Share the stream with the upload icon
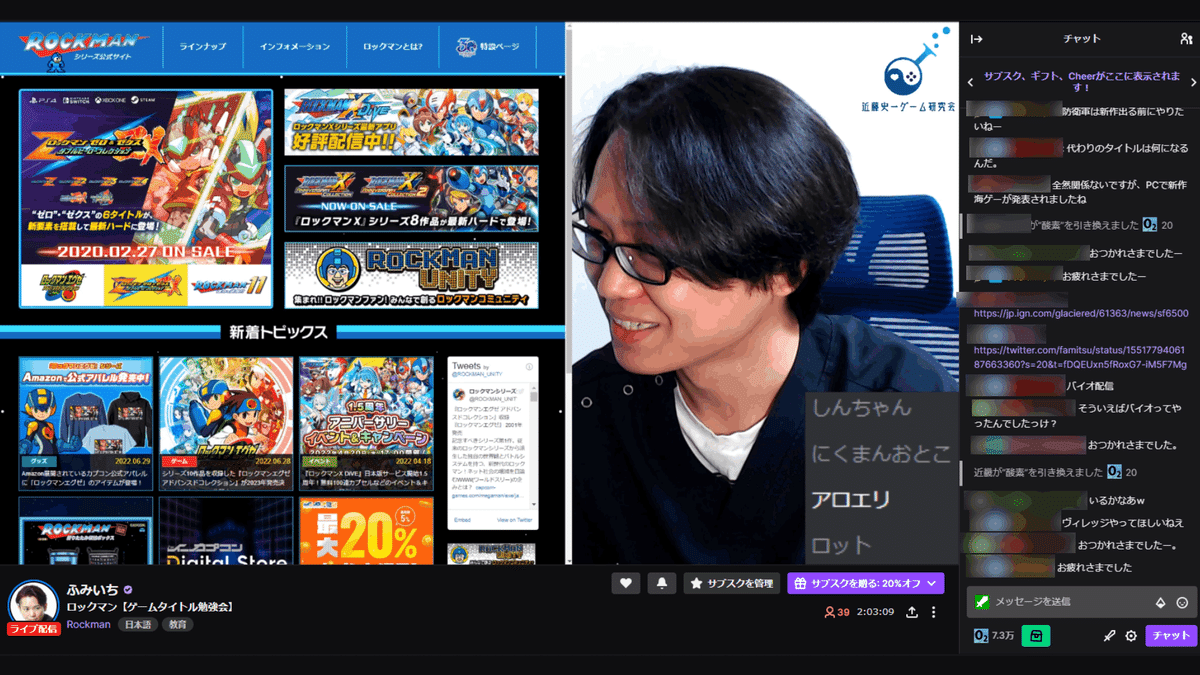 (x=912, y=612)
